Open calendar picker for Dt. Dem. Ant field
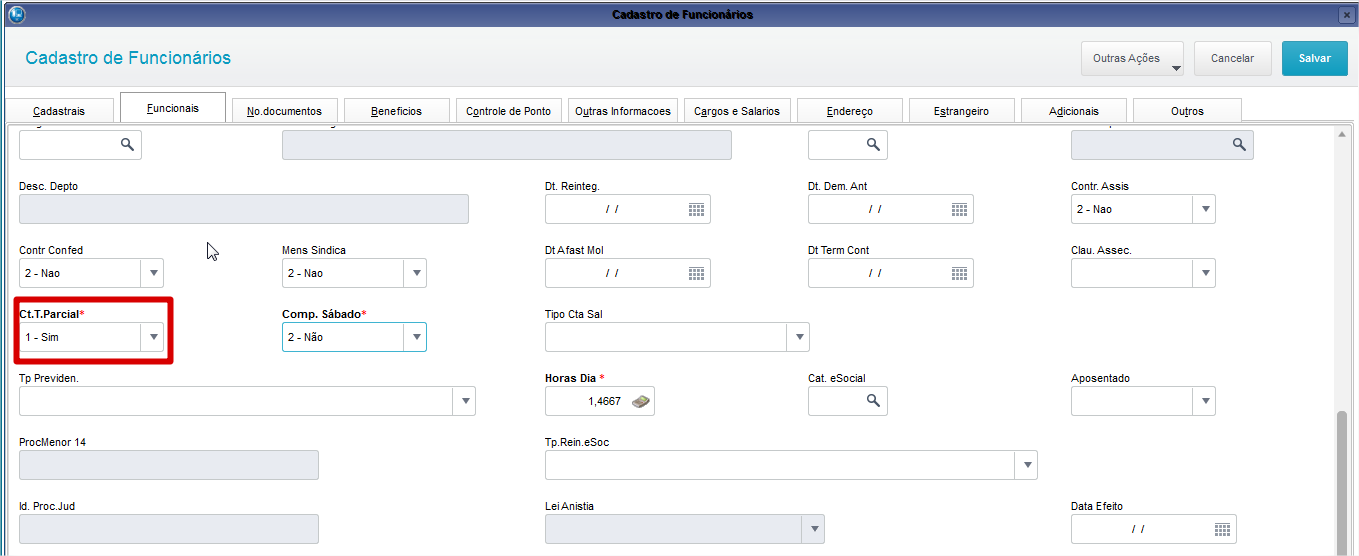The width and height of the screenshot is (1359, 556). coord(960,210)
